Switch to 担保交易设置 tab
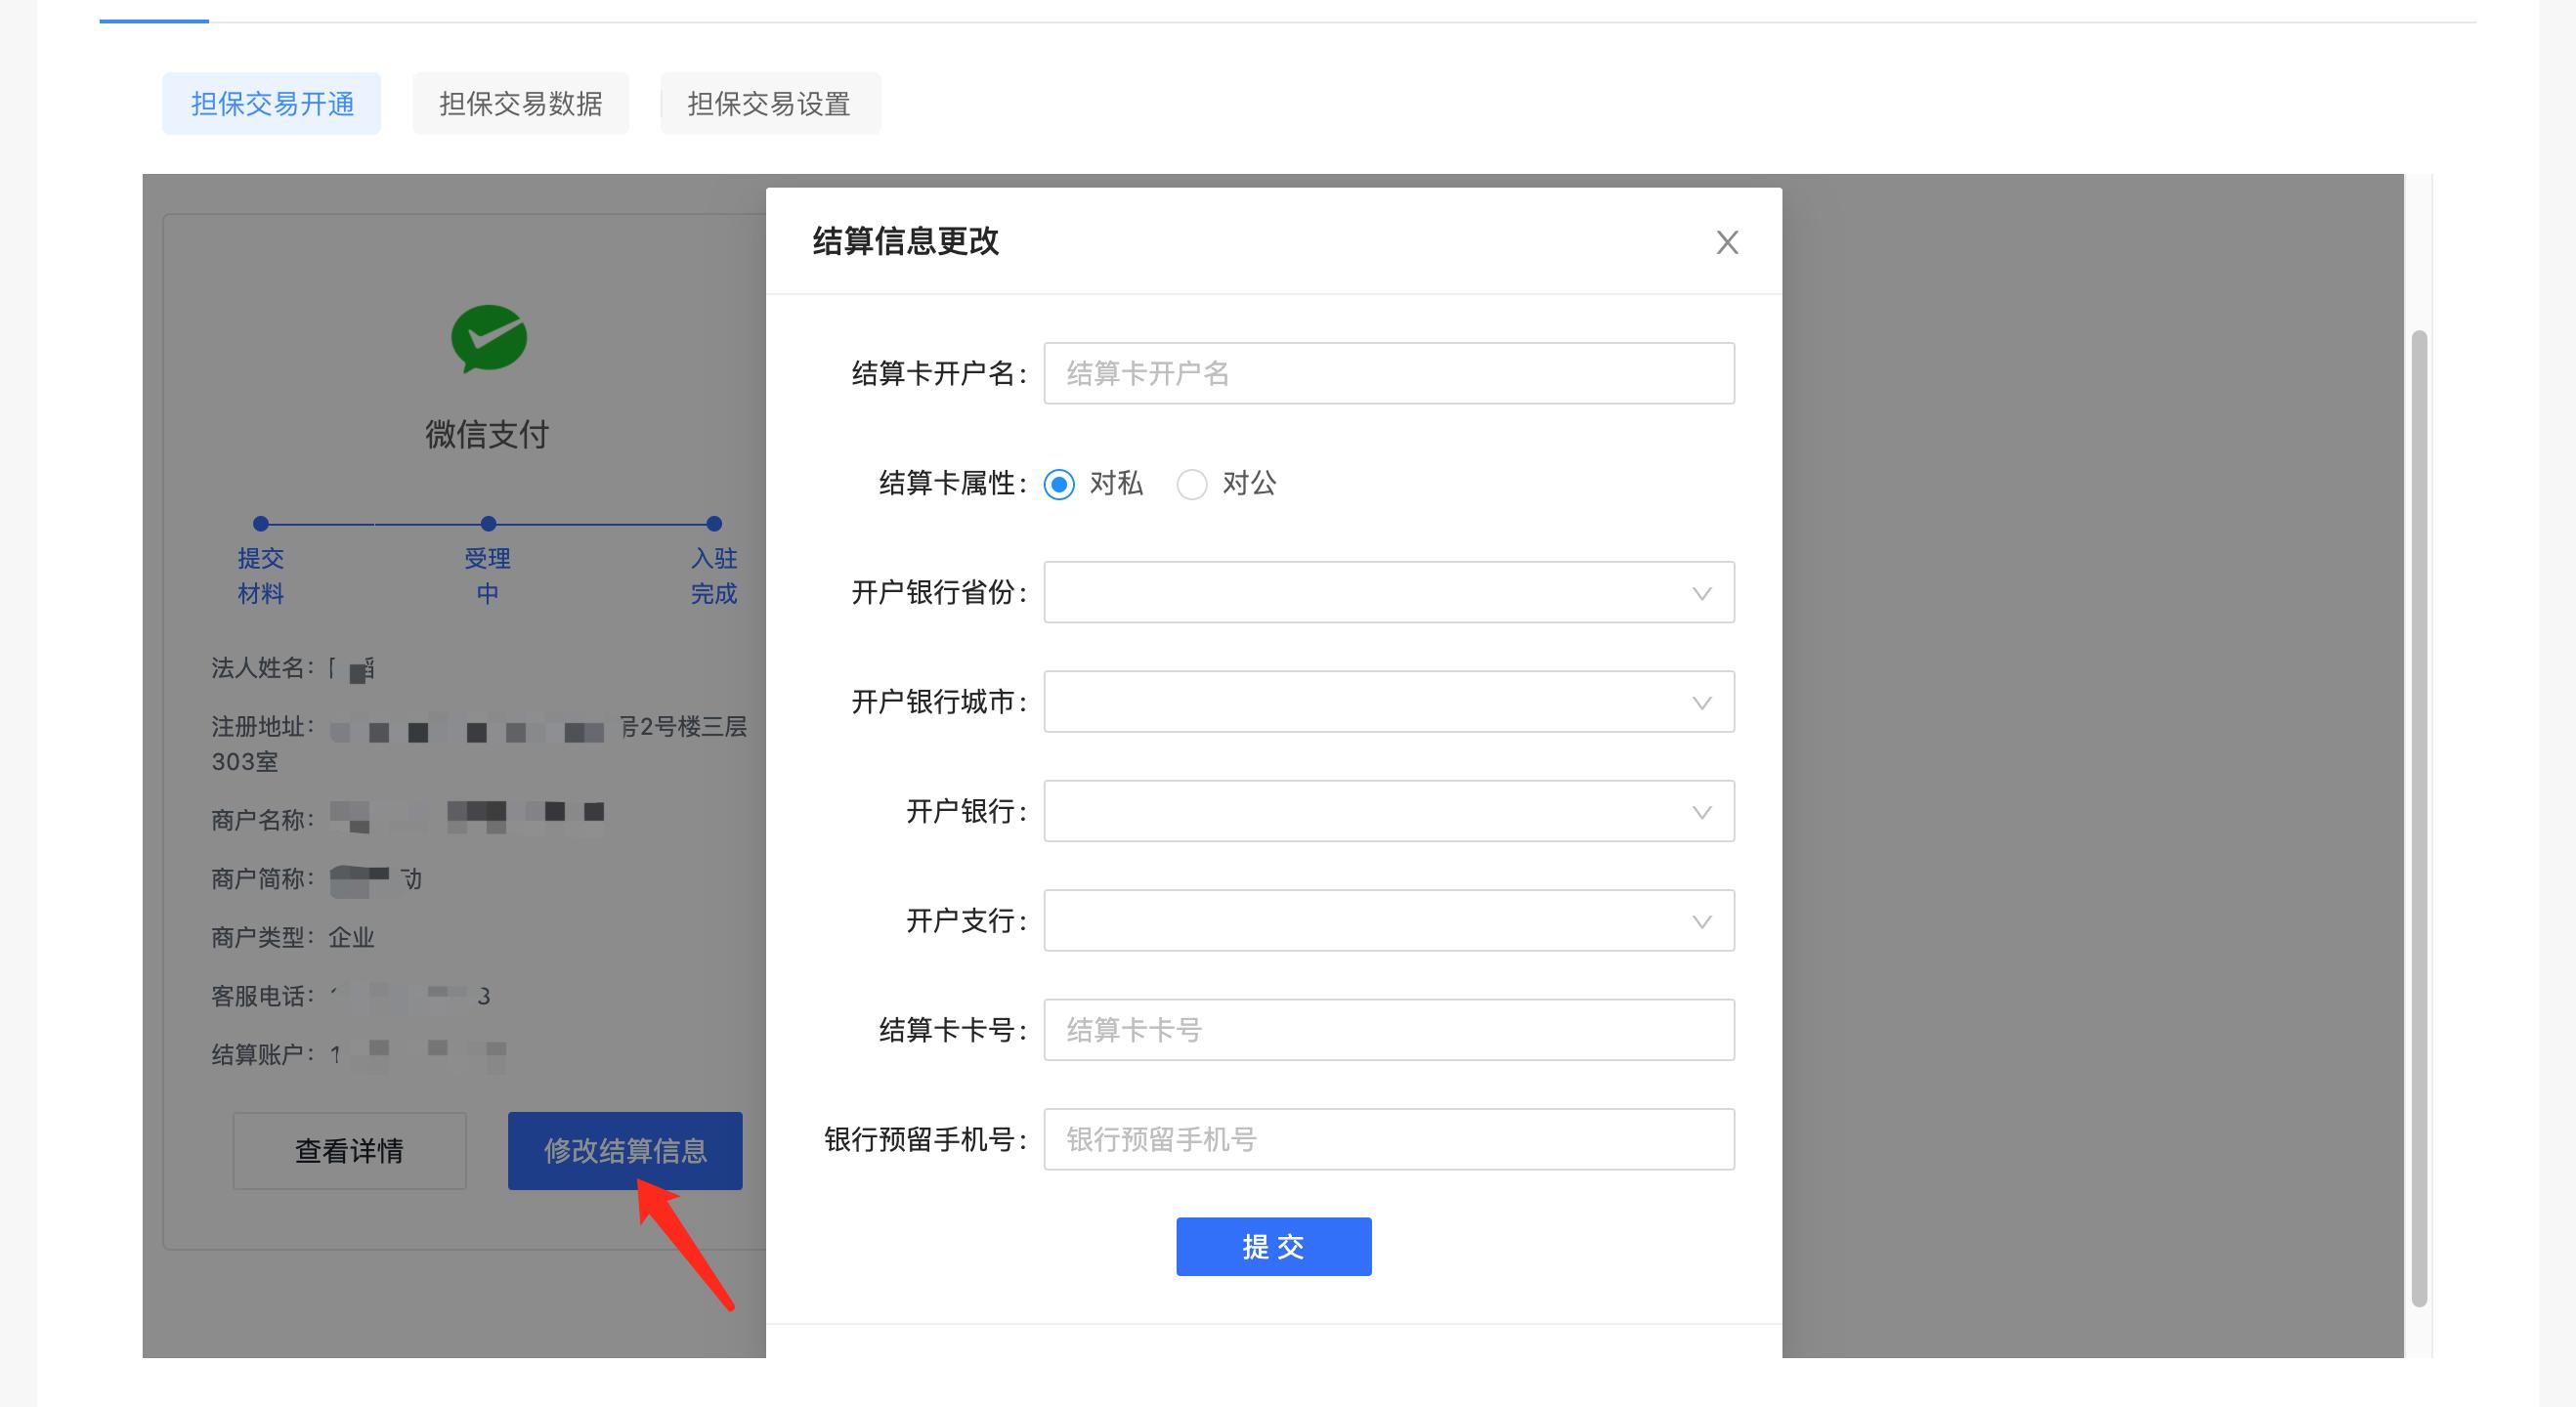Image resolution: width=2576 pixels, height=1407 pixels. 770,103
